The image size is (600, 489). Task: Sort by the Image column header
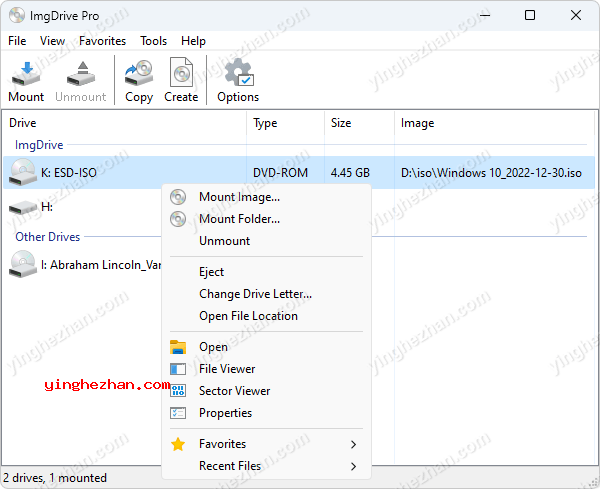point(494,123)
